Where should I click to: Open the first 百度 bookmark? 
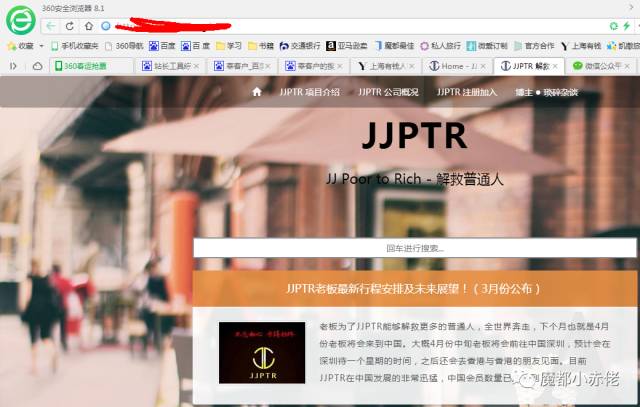(162, 46)
